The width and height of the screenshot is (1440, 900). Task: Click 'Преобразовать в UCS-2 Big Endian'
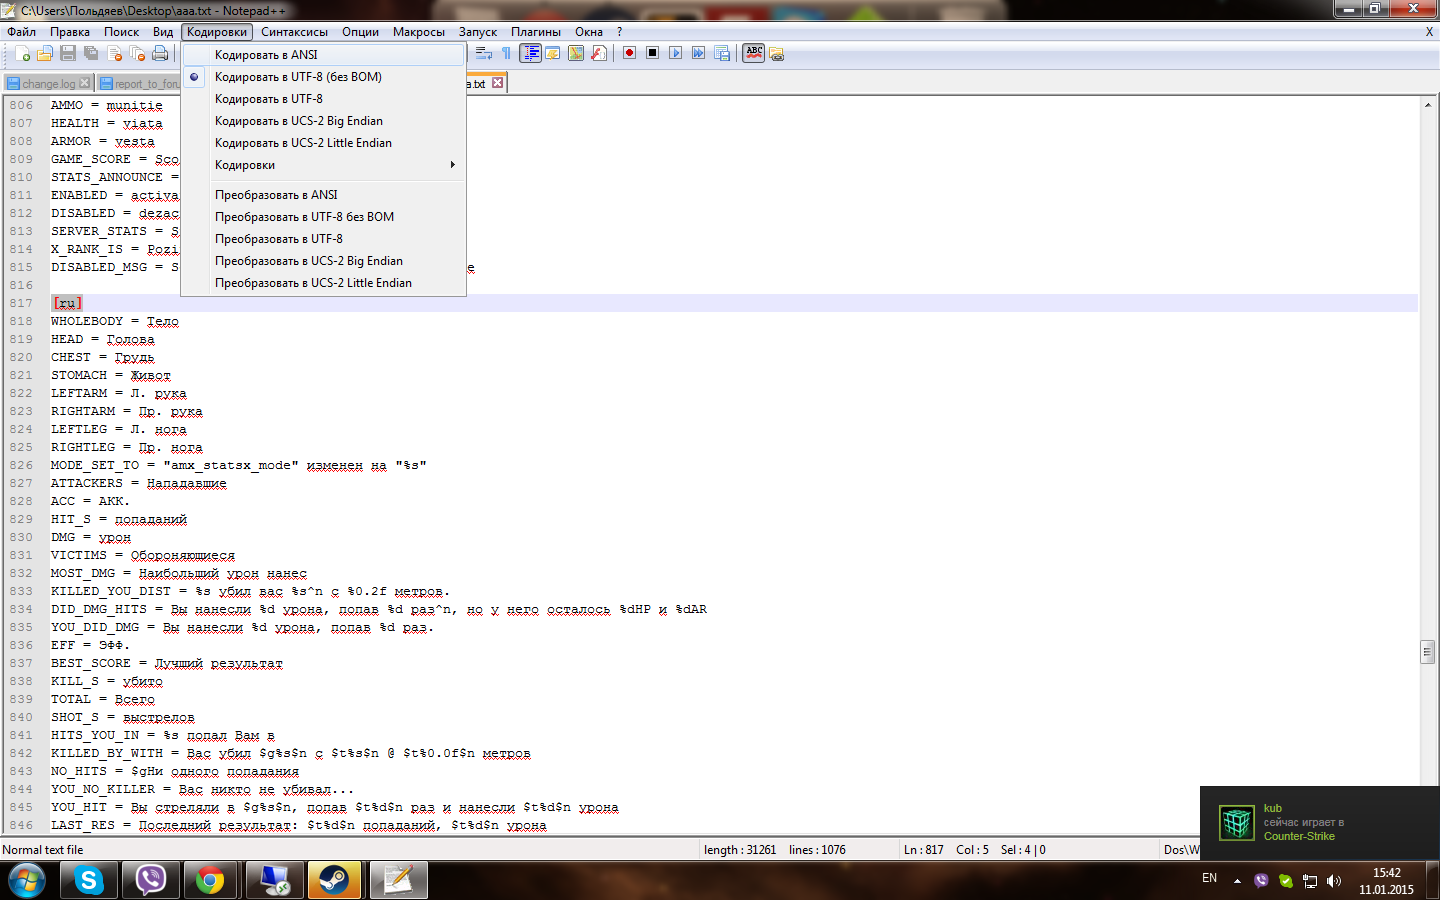coord(324,261)
